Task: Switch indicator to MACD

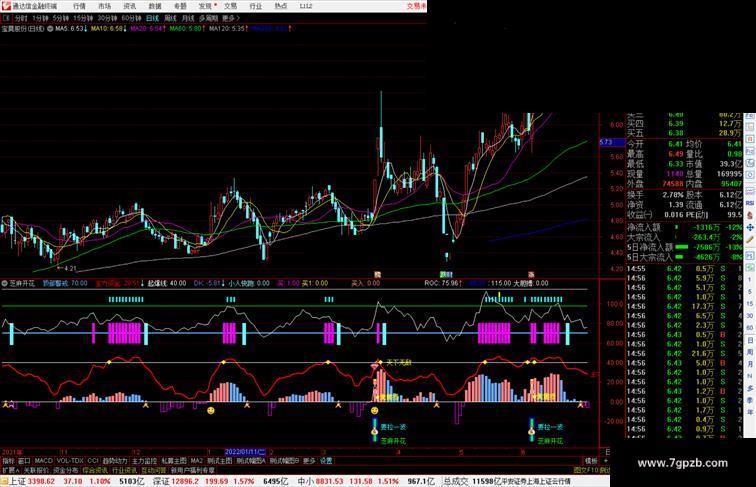Action: 43,461
